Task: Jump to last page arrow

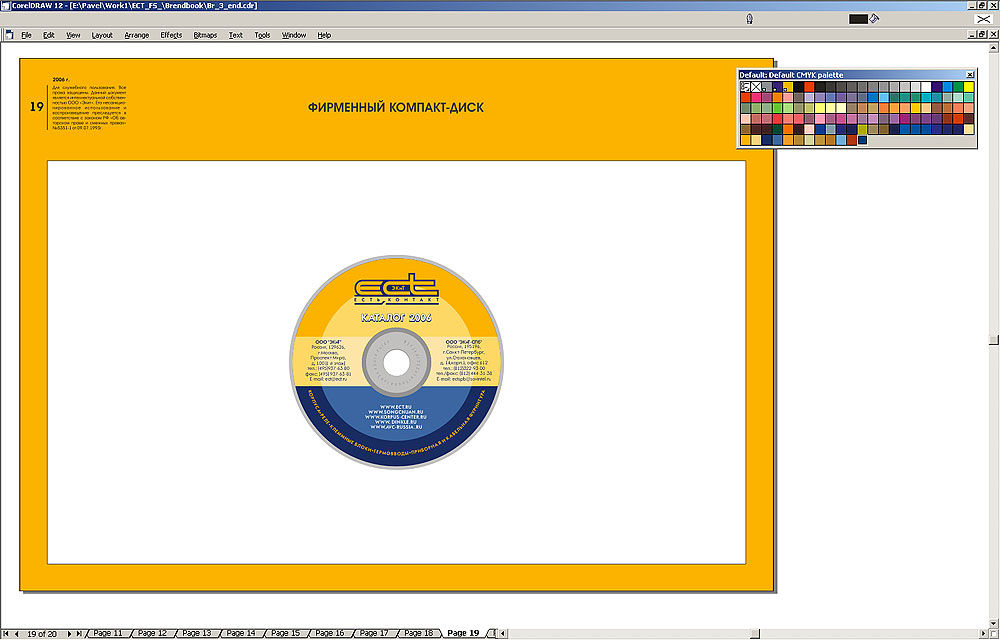Action: pyautogui.click(x=79, y=634)
